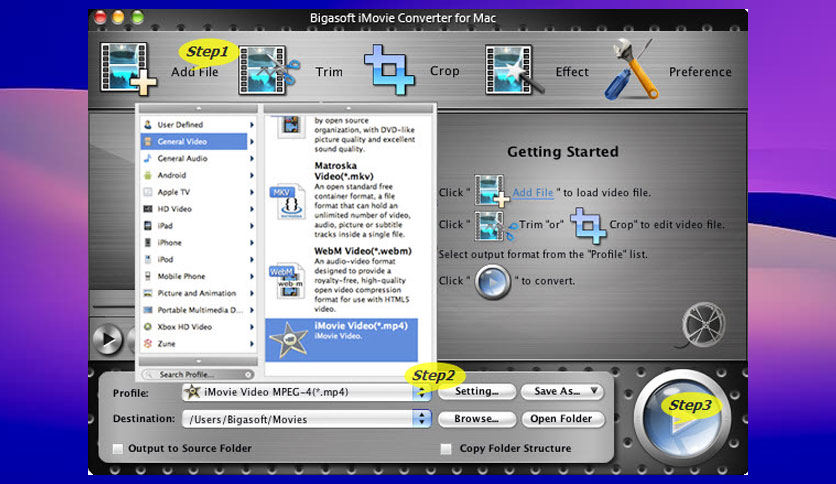Click the Preference toolbar label
The width and height of the screenshot is (836, 484).
point(700,71)
